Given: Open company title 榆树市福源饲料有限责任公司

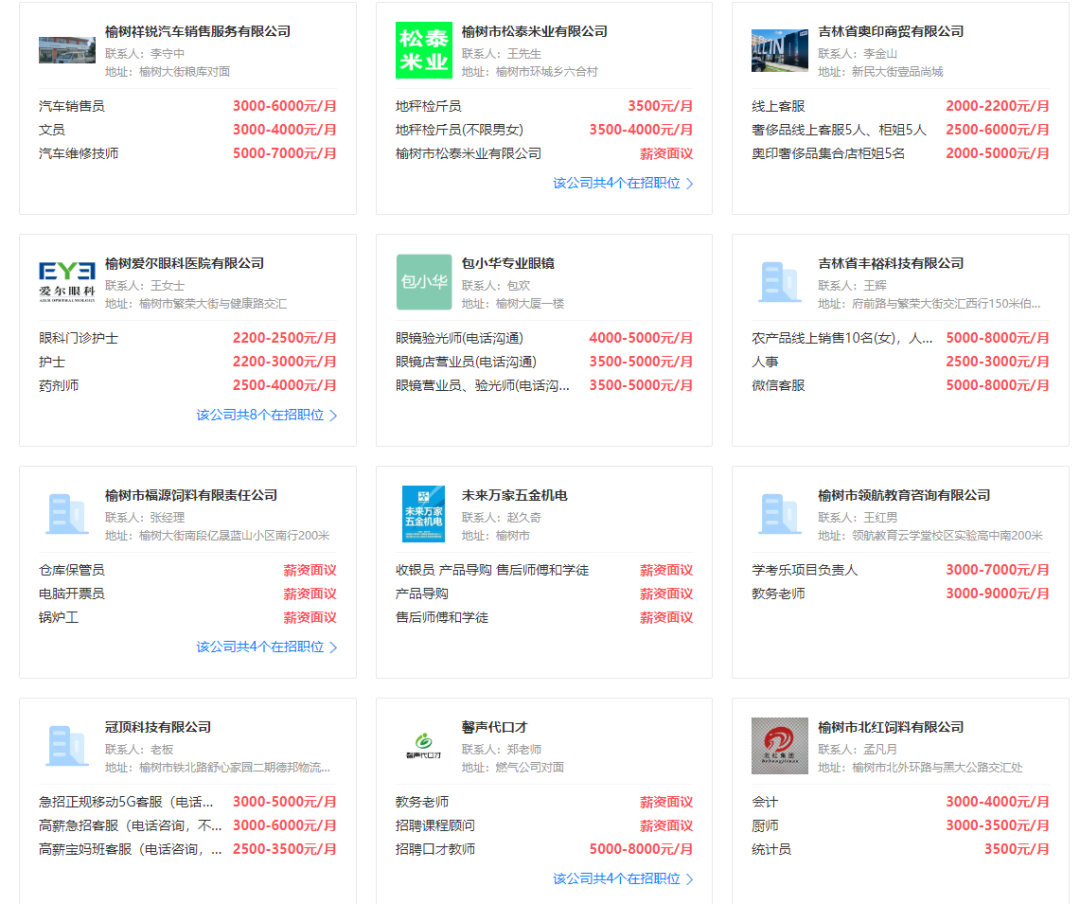Looking at the screenshot, I should pos(191,495).
